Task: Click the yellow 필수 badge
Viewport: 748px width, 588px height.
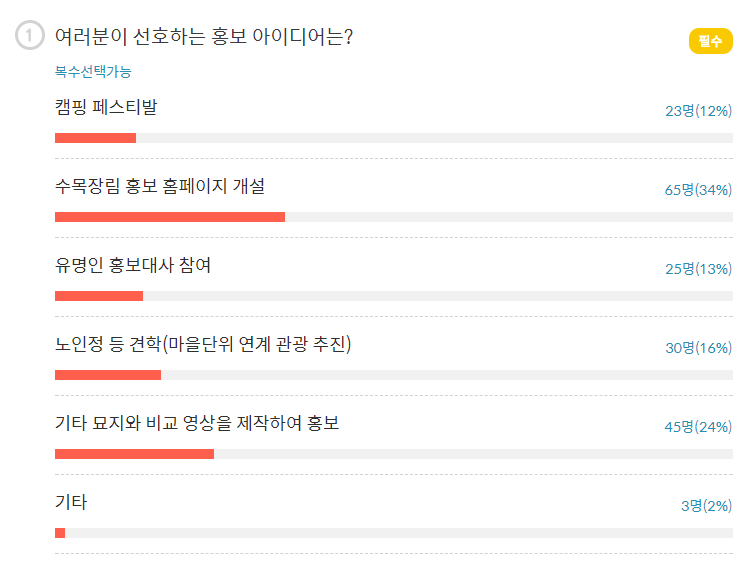Action: click(x=710, y=41)
